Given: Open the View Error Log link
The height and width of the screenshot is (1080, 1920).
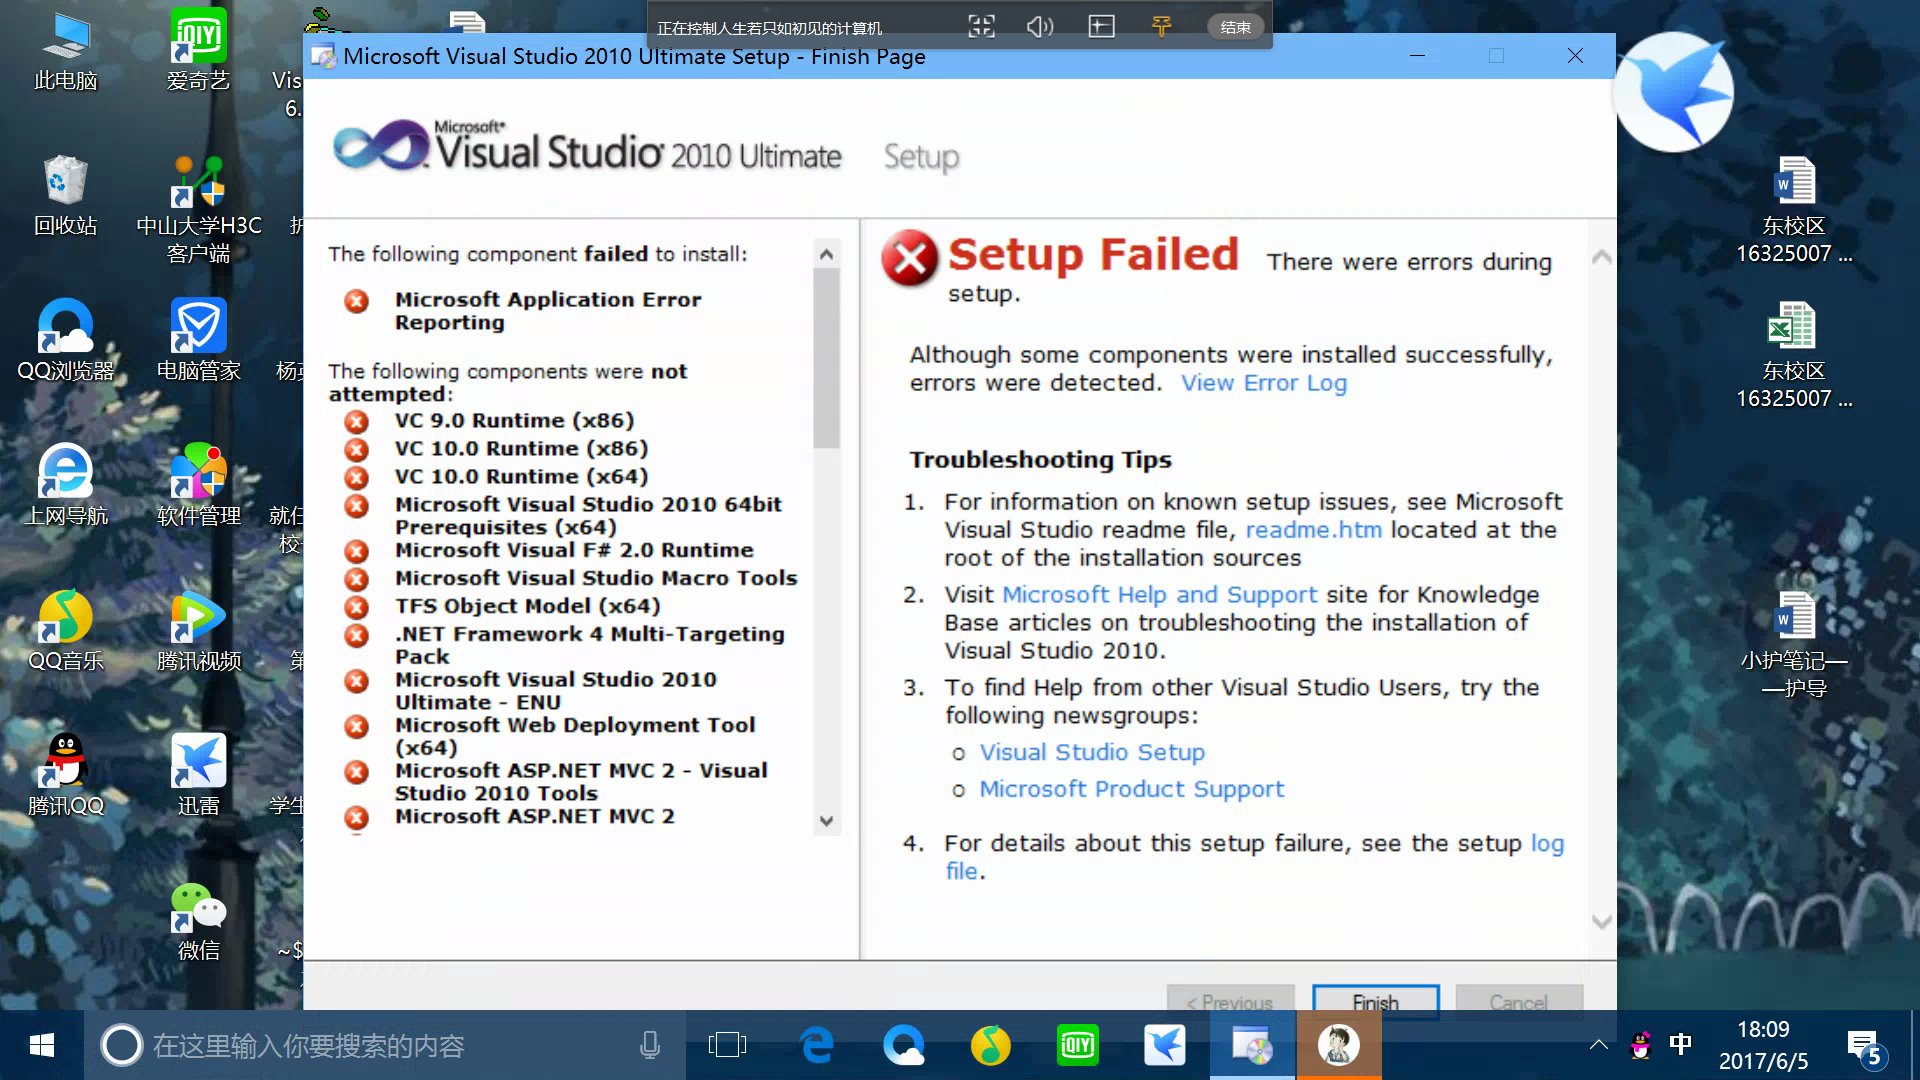Looking at the screenshot, I should pyautogui.click(x=1263, y=383).
